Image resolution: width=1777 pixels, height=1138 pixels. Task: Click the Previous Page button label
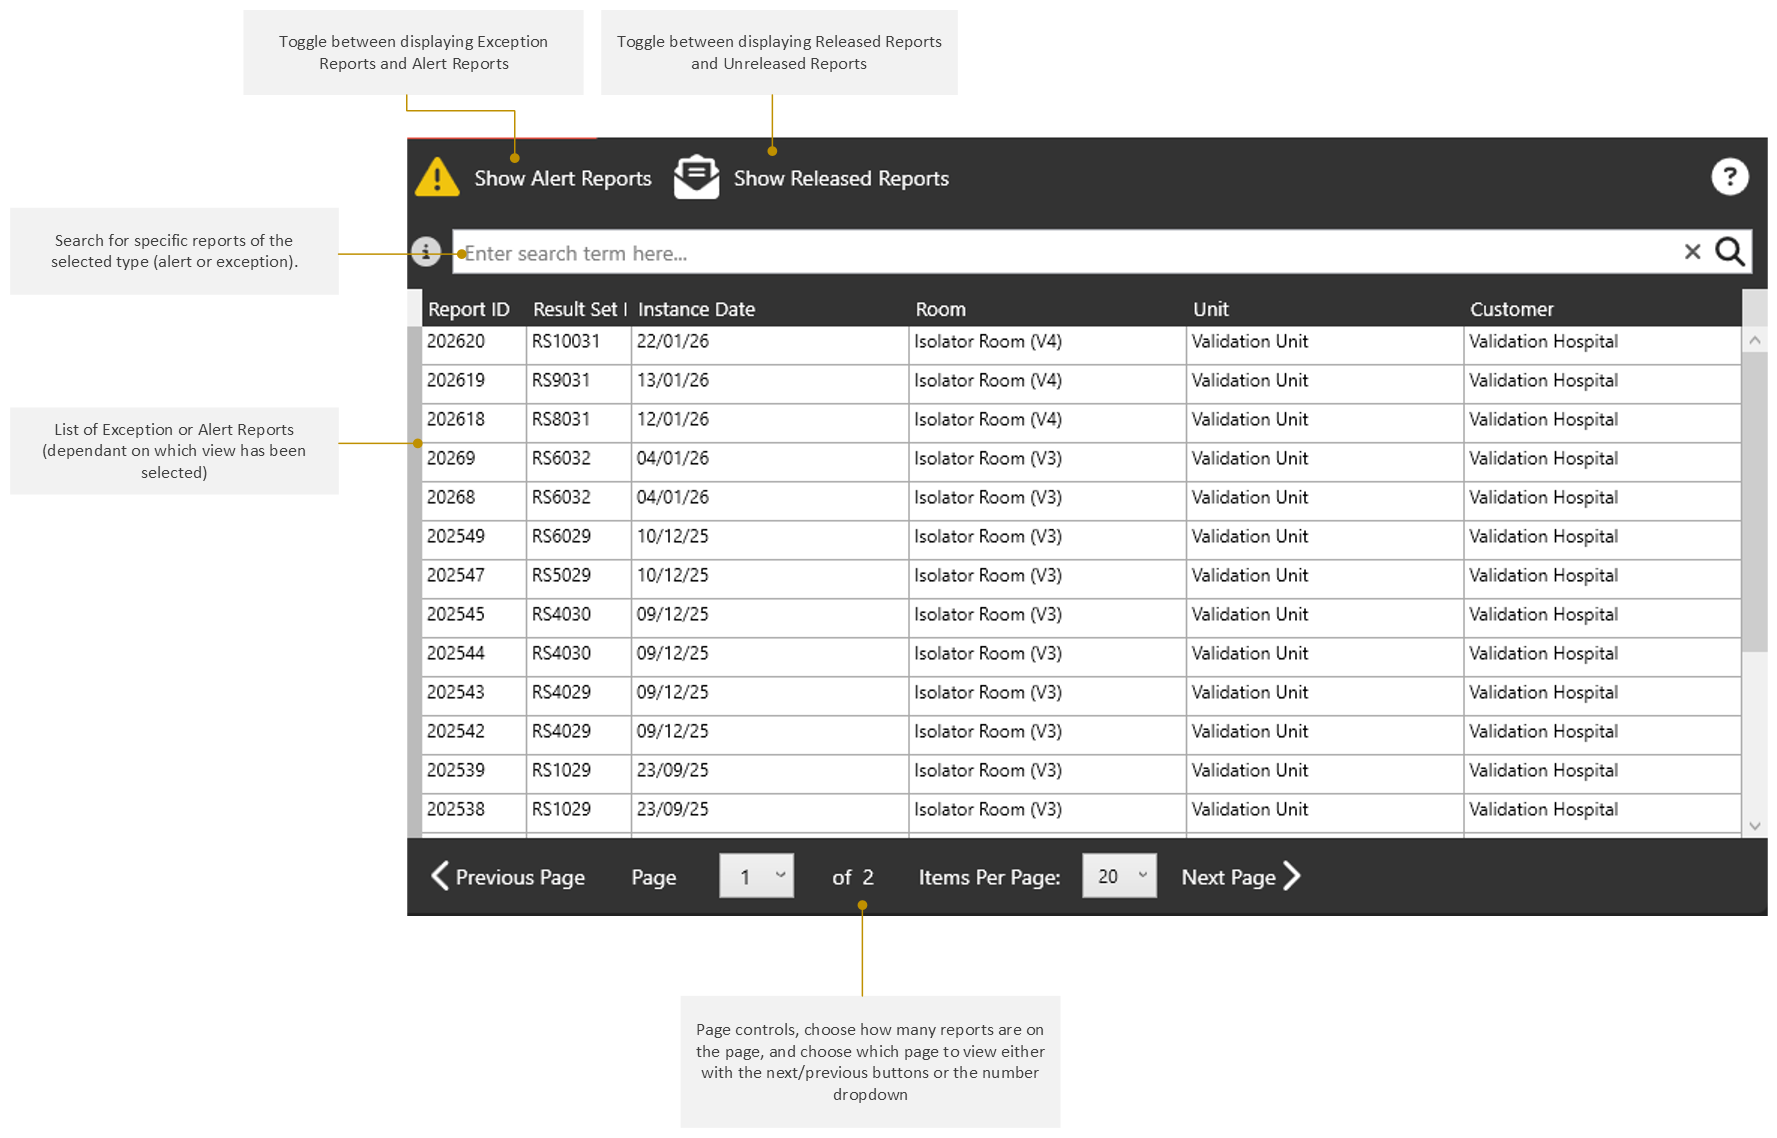point(520,877)
